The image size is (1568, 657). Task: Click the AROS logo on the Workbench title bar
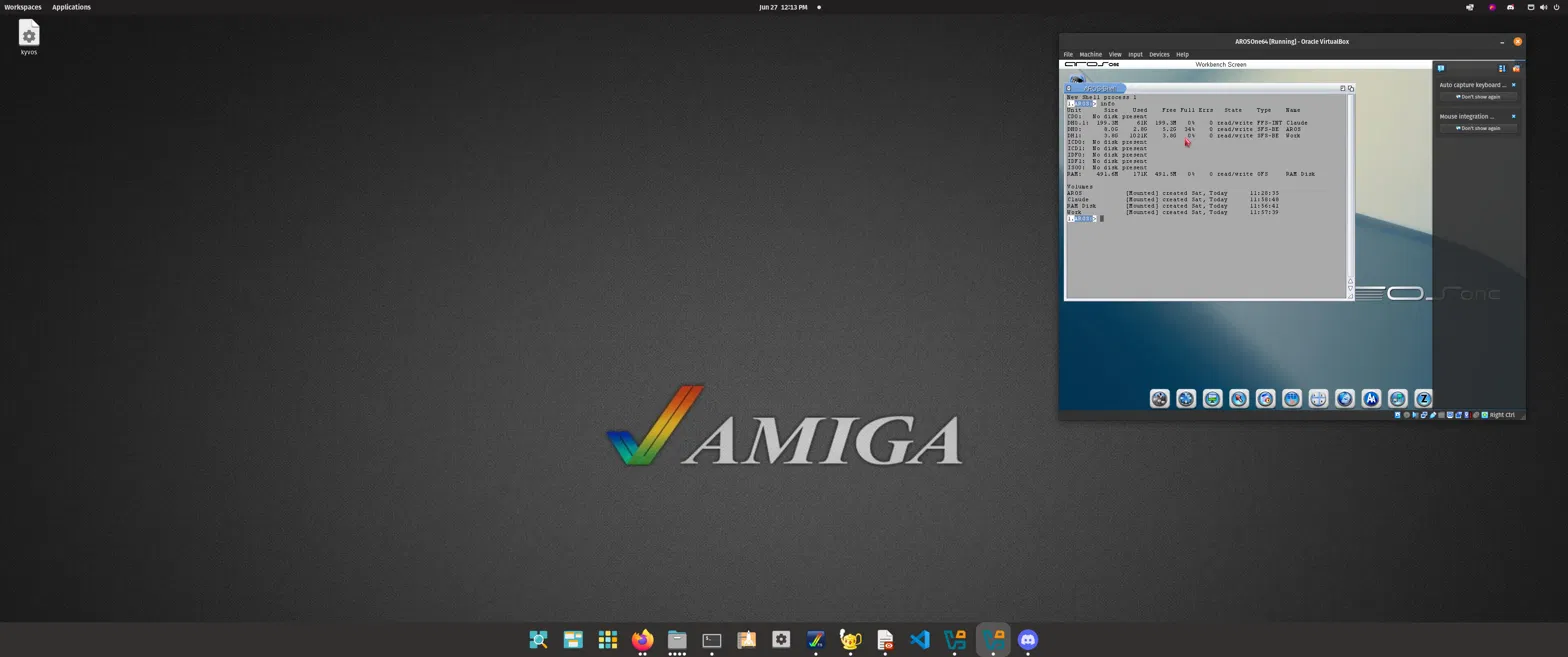click(x=1091, y=64)
